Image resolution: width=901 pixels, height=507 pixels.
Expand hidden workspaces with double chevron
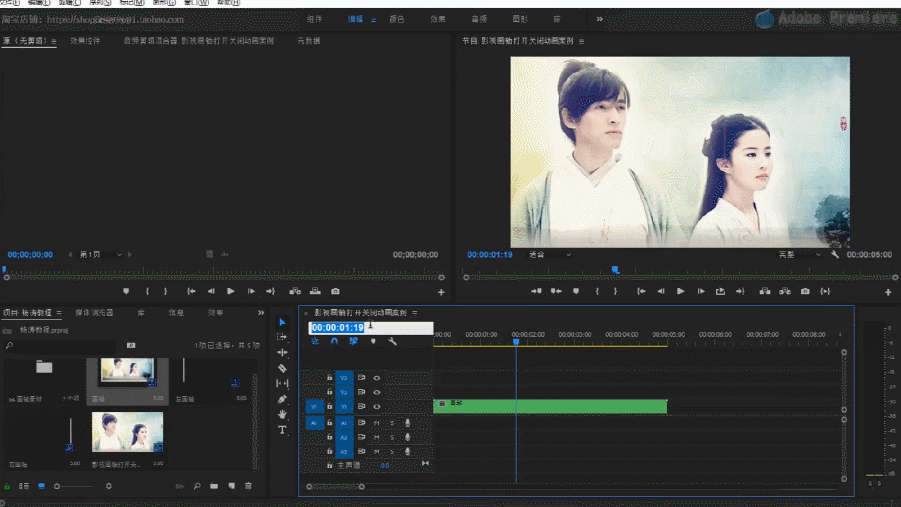pos(599,19)
